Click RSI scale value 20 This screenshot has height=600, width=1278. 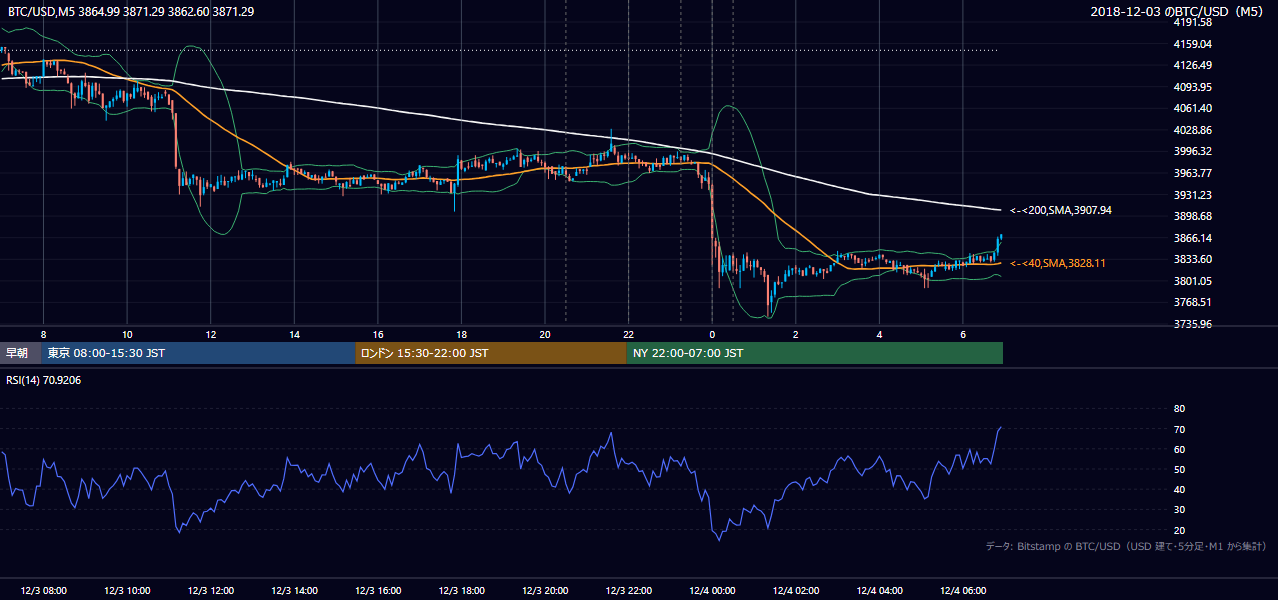pos(1179,530)
